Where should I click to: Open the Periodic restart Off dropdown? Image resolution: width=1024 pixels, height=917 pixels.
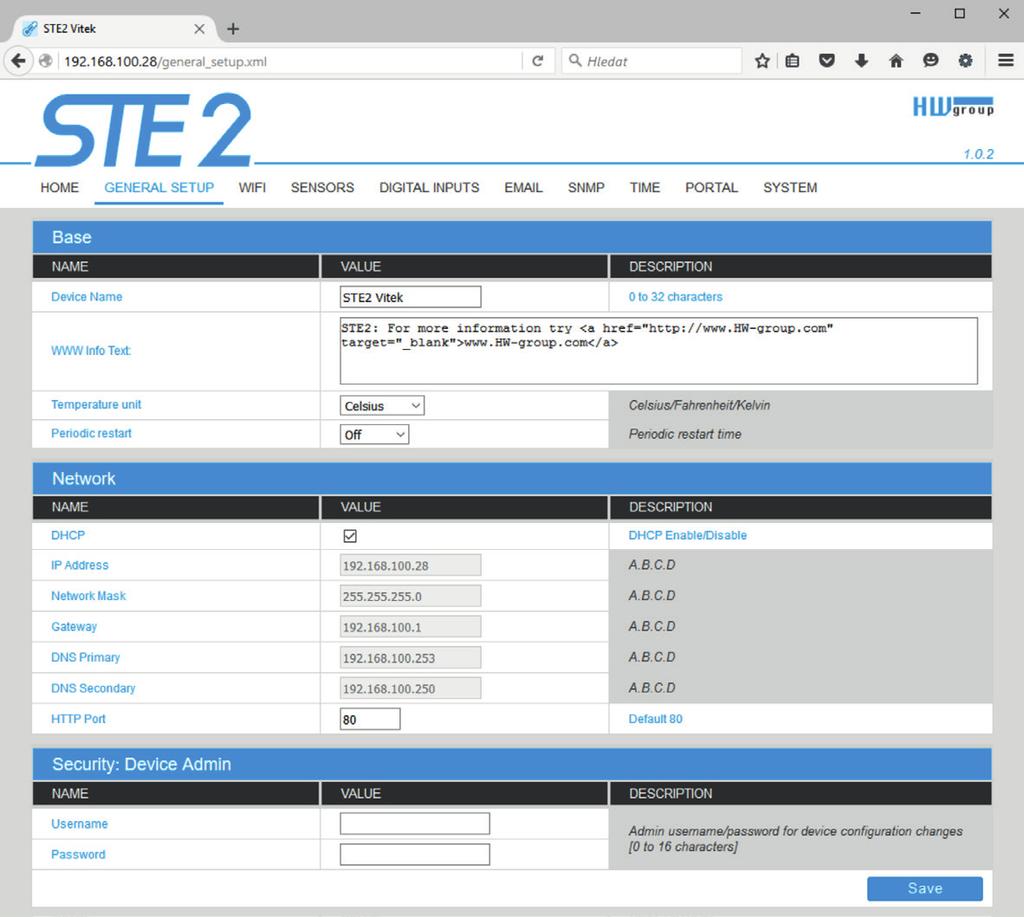coord(374,434)
